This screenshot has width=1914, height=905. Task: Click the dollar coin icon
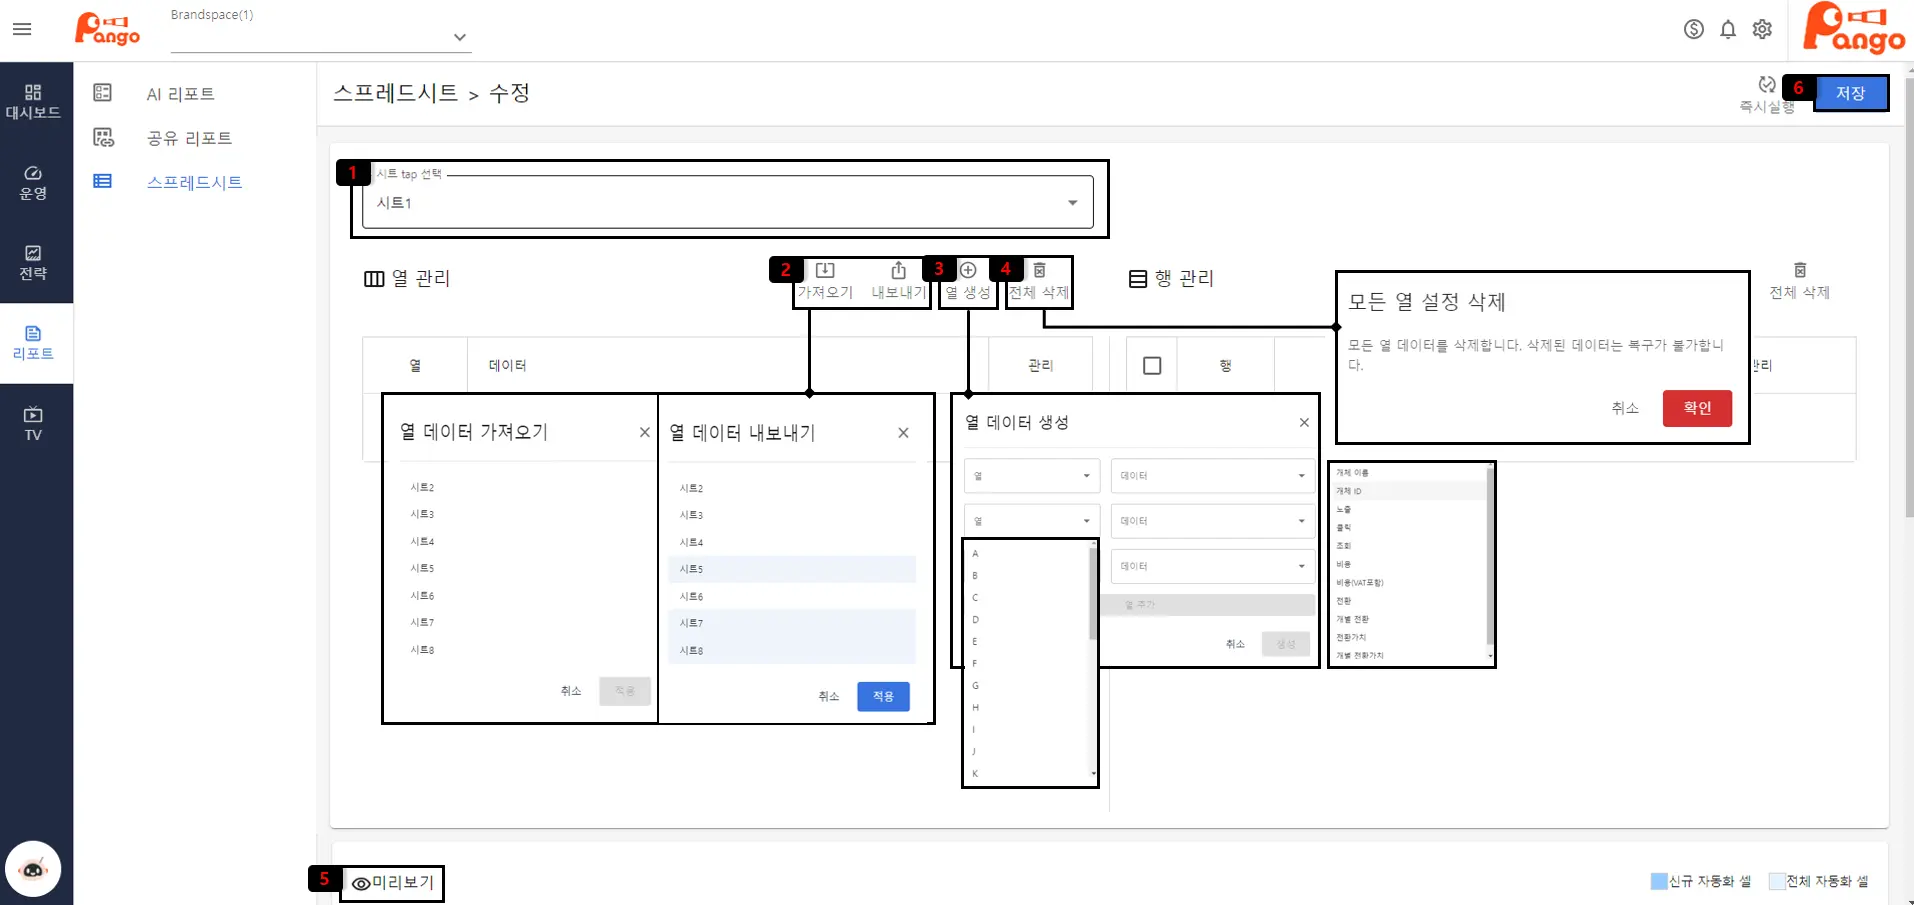[x=1693, y=30]
